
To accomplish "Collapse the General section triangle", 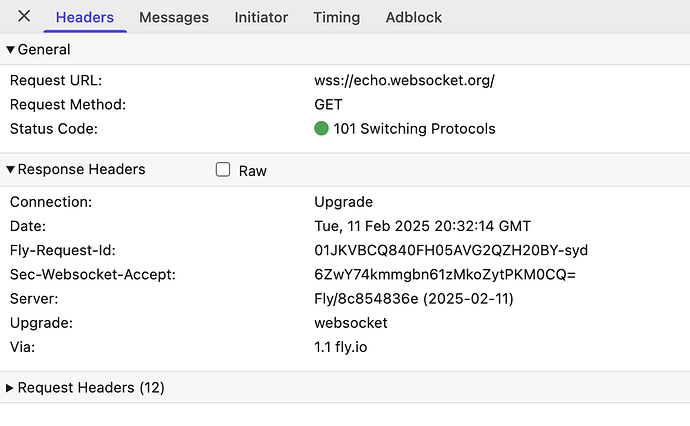I will 10,50.
